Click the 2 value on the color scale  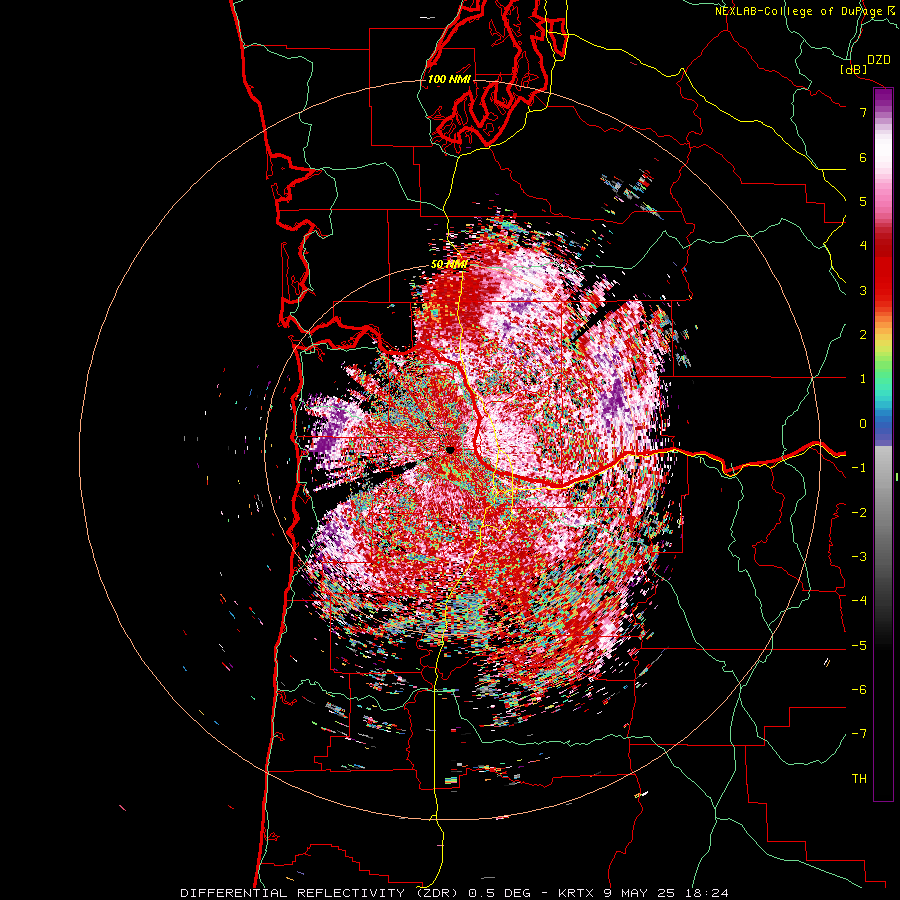pyautogui.click(x=863, y=335)
